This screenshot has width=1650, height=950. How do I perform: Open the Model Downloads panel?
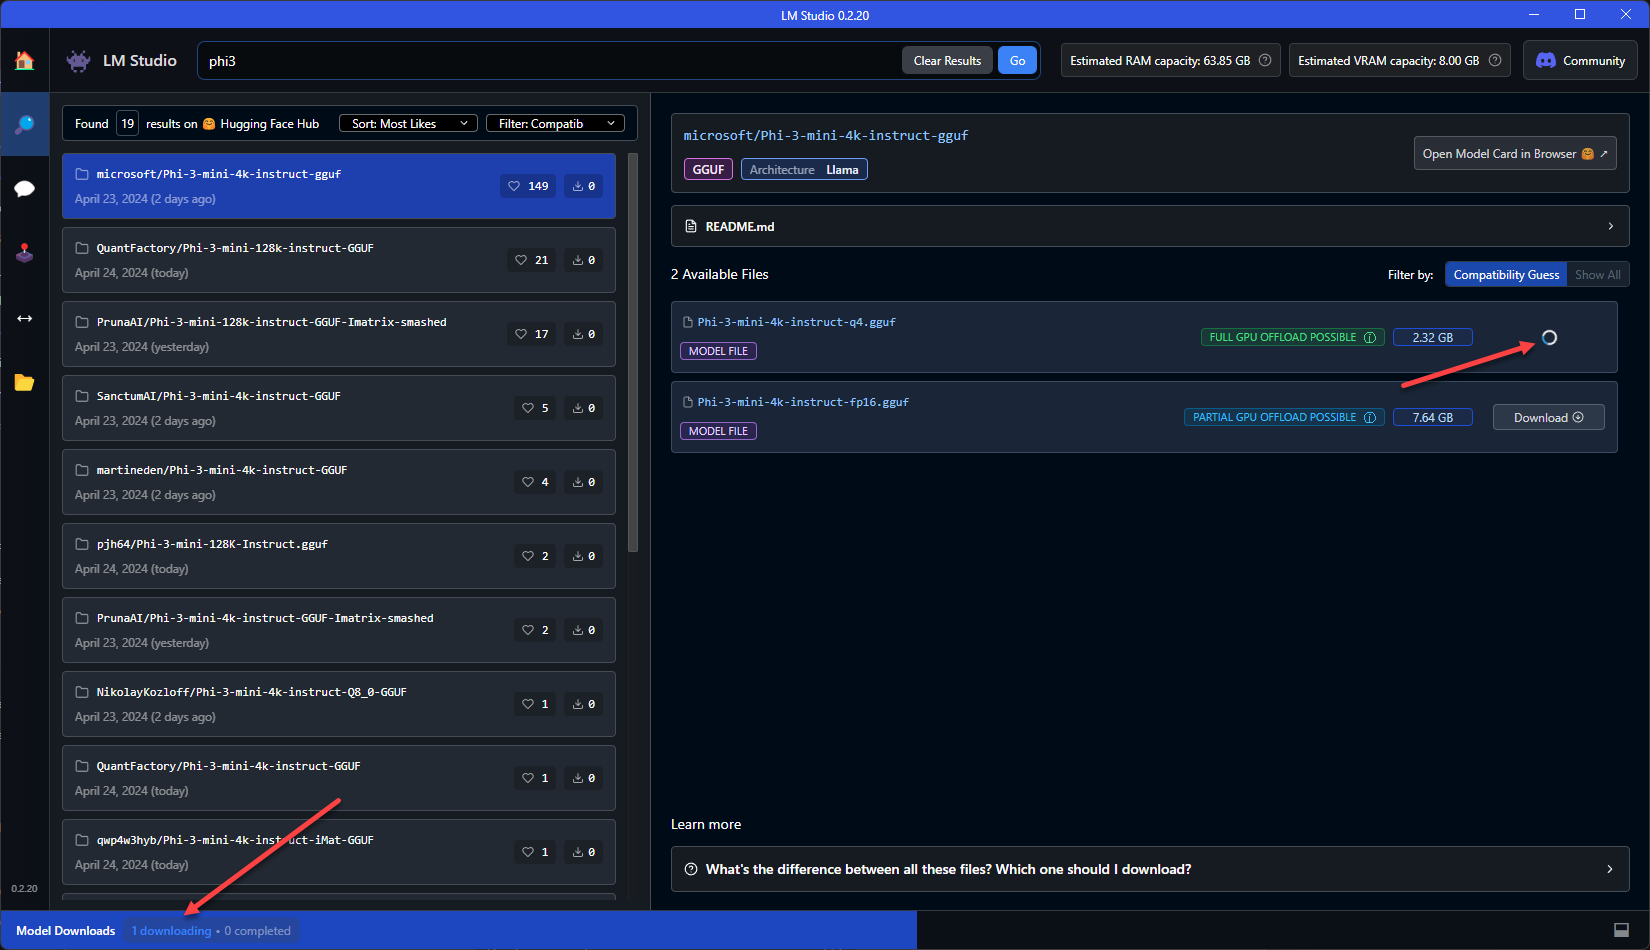[x=66, y=931]
